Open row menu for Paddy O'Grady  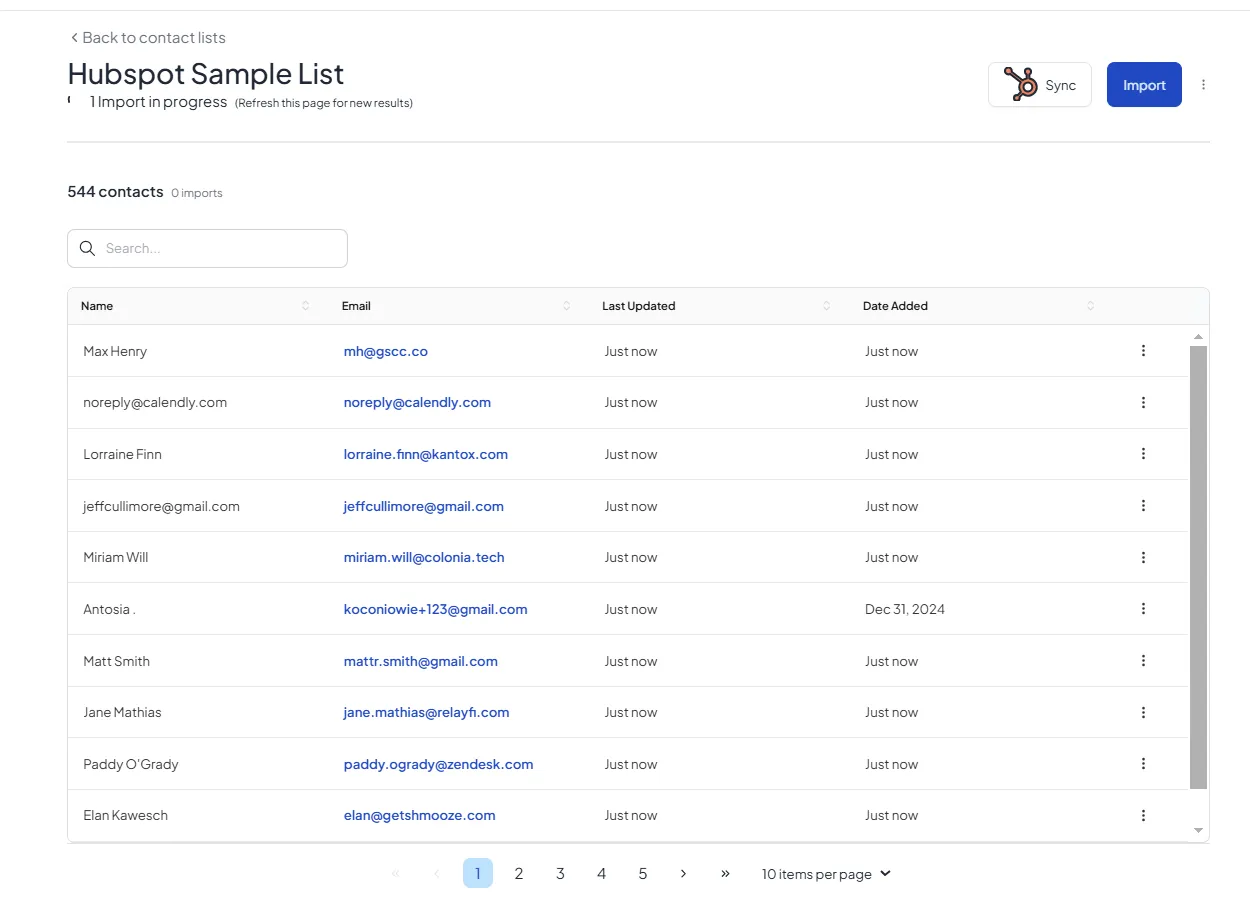tap(1143, 764)
